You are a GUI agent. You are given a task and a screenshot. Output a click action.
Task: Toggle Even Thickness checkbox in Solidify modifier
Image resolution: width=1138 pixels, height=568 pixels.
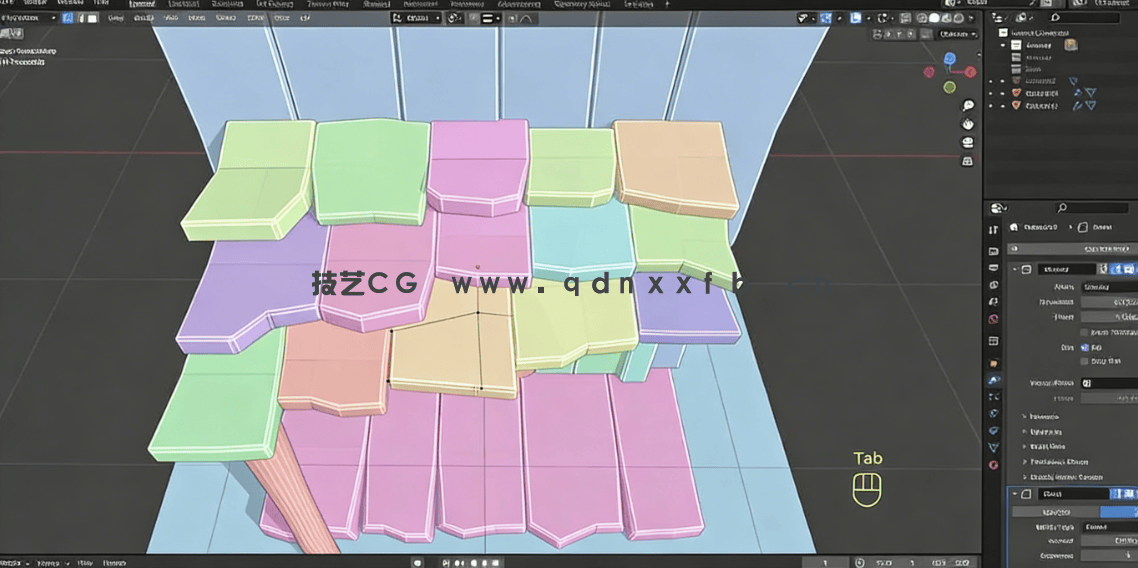(x=1084, y=332)
